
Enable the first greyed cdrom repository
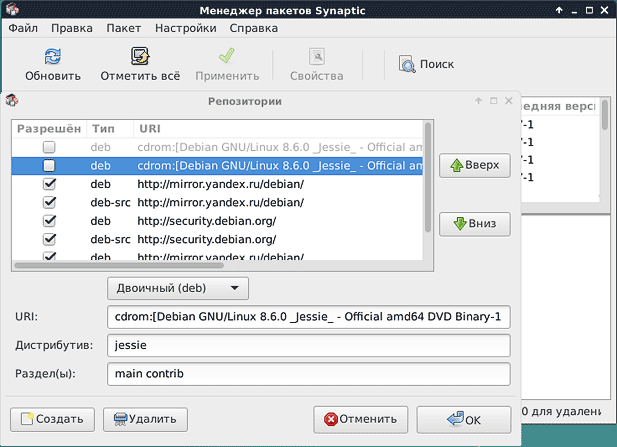click(49, 147)
